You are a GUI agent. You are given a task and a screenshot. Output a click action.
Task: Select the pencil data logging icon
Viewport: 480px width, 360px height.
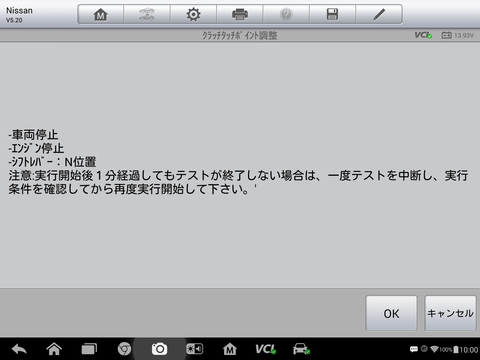(x=379, y=14)
